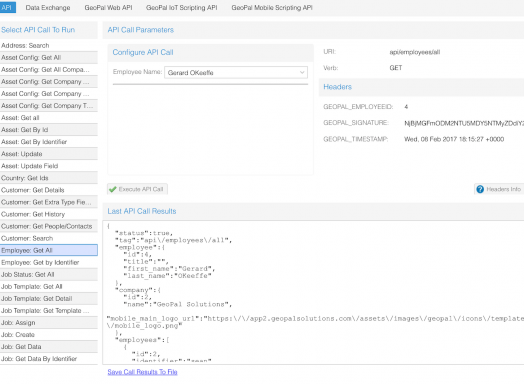
Task: Select the GeoPal IoT Scripting API tab
Action: 181,7
